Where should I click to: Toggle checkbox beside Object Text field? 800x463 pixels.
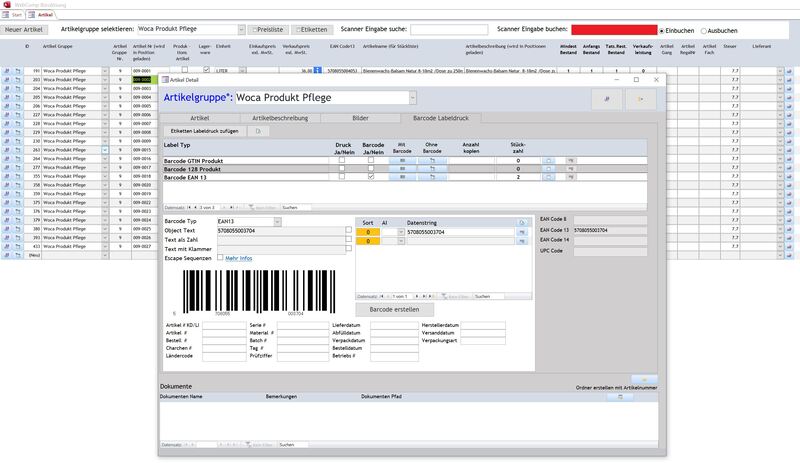tap(348, 230)
